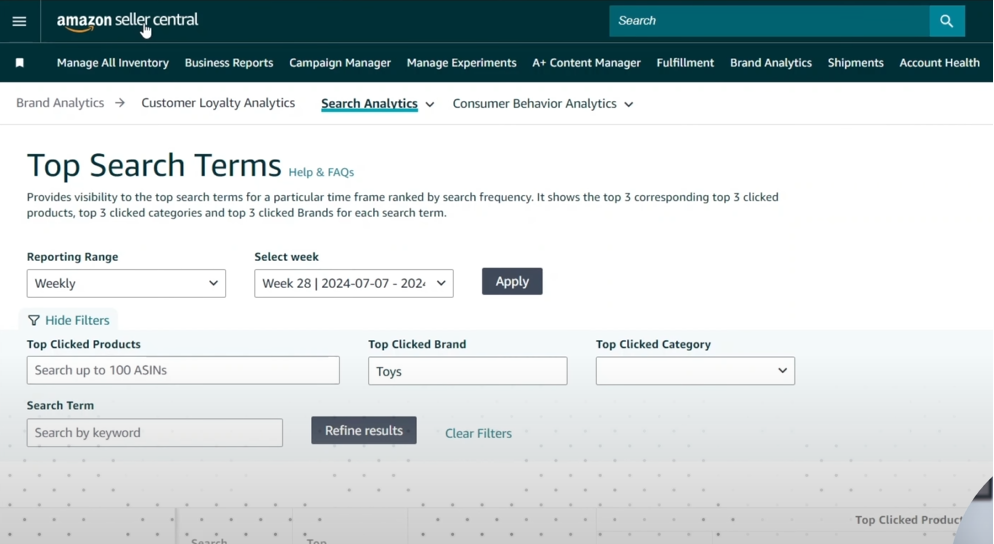This screenshot has width=994, height=544.
Task: Open Brand Analytics from the top navigation
Action: [771, 63]
